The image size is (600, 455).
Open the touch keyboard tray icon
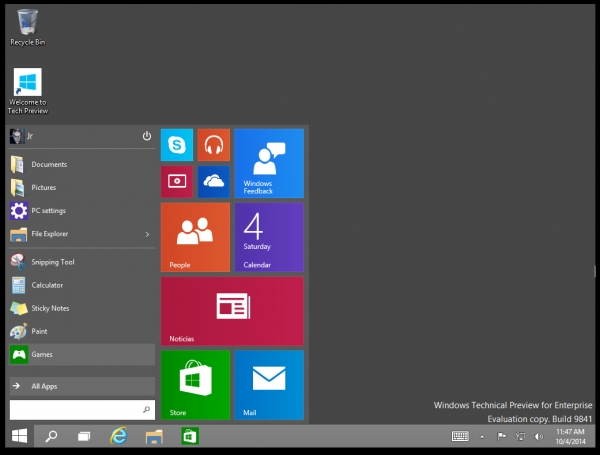coord(460,436)
